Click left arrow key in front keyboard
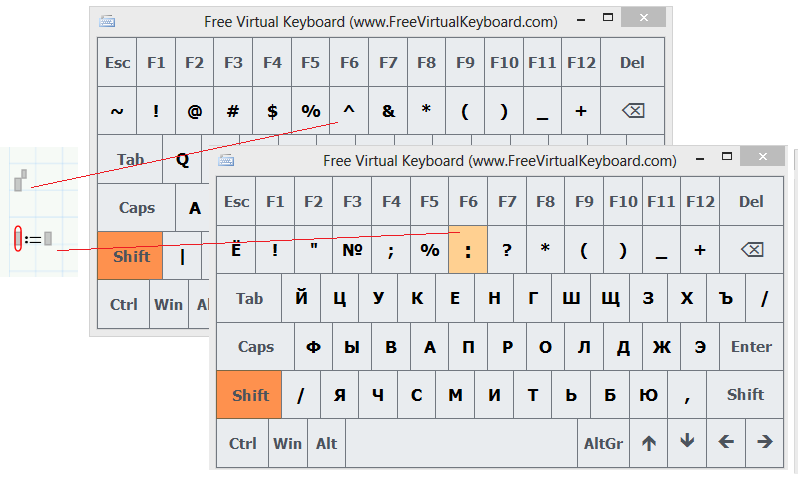 [x=726, y=443]
